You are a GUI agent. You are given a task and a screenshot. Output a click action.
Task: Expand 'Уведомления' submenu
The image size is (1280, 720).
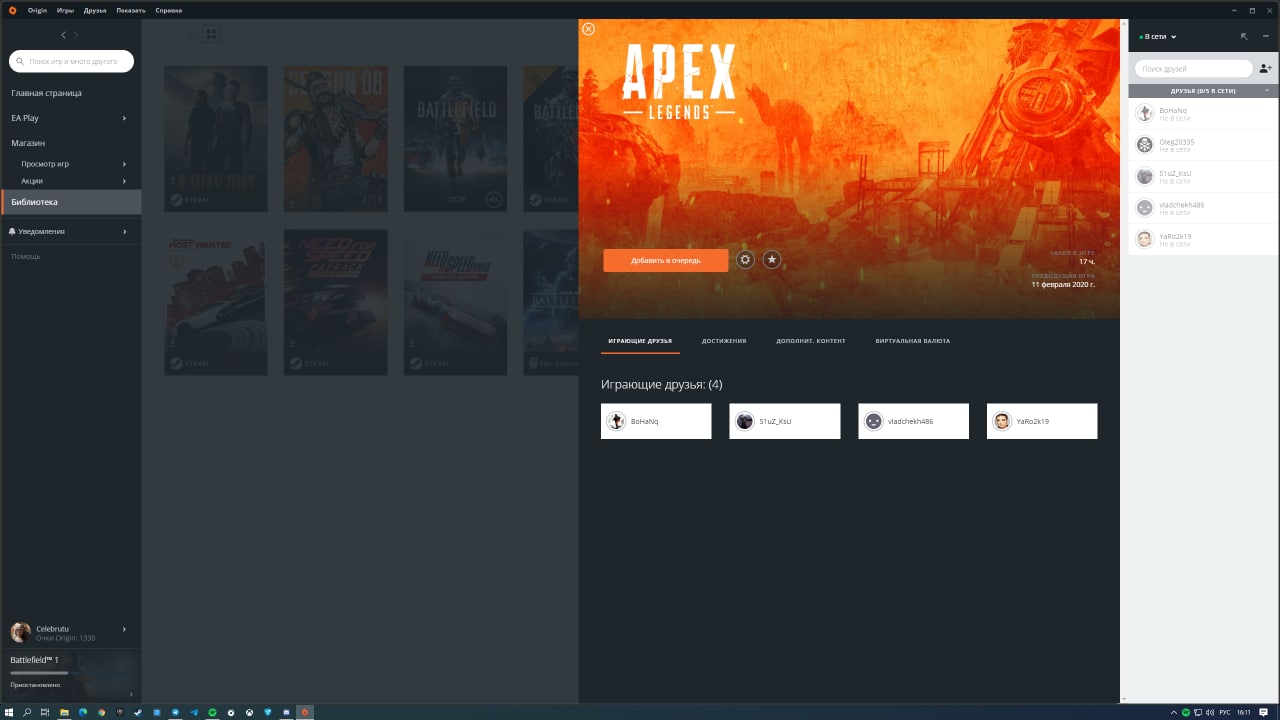124,231
